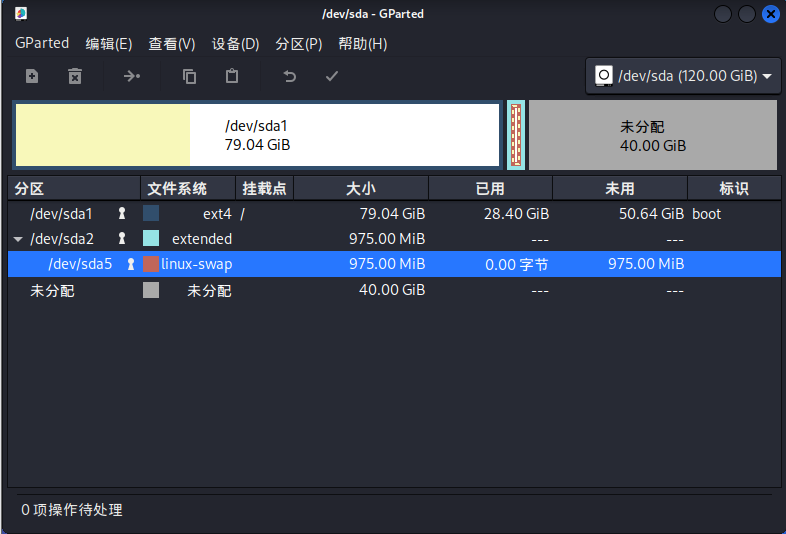Click the / mount point of /dev/sda1
Screen dimensions: 786x534
tap(243, 214)
